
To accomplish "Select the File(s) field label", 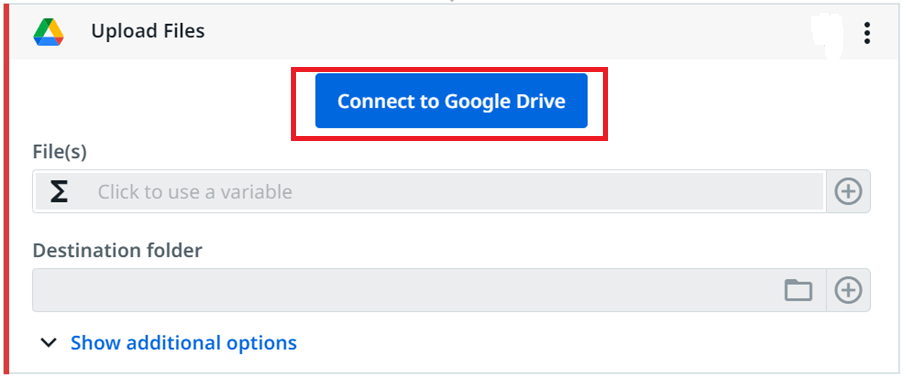I will point(60,153).
